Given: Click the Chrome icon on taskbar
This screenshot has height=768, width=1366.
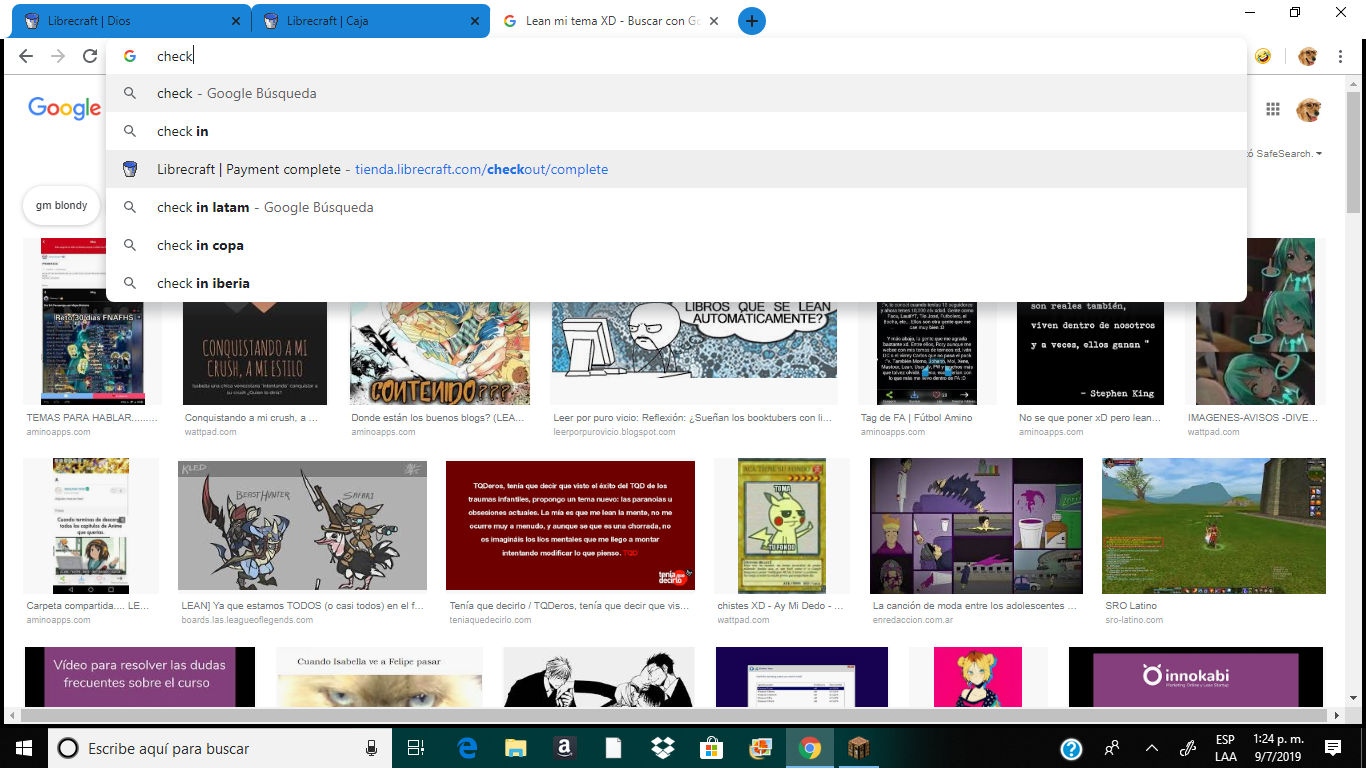Looking at the screenshot, I should pyautogui.click(x=809, y=748).
